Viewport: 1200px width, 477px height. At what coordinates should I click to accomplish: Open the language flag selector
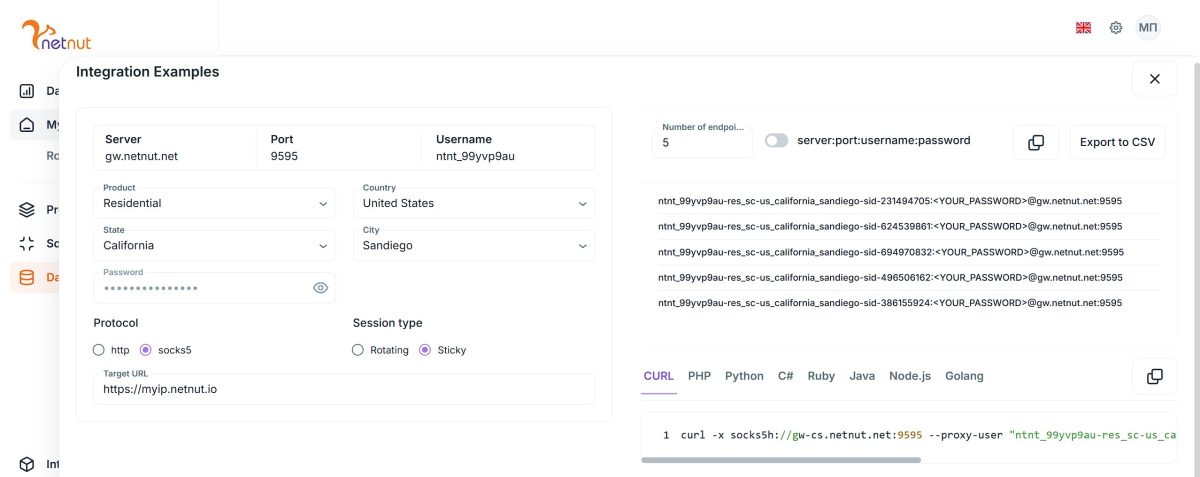1083,28
